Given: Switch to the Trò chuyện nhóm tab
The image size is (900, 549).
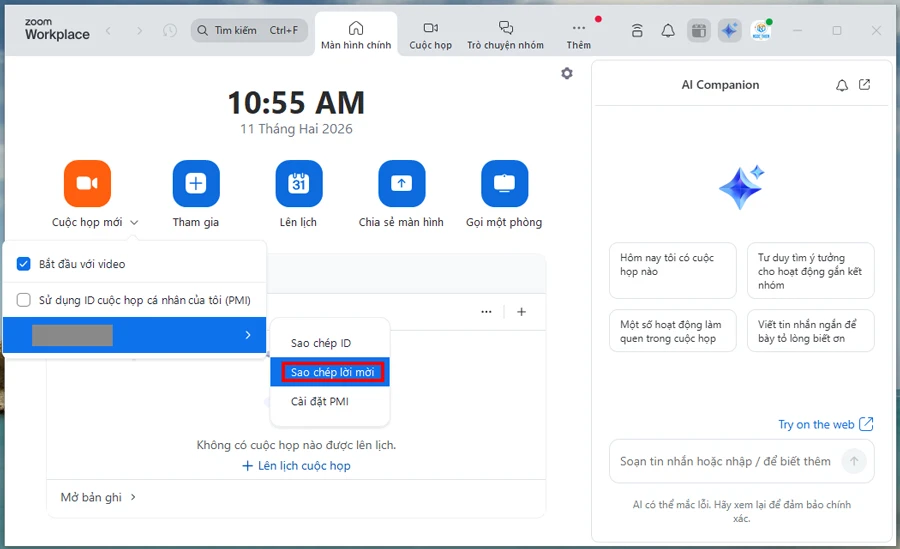Looking at the screenshot, I should (505, 33).
